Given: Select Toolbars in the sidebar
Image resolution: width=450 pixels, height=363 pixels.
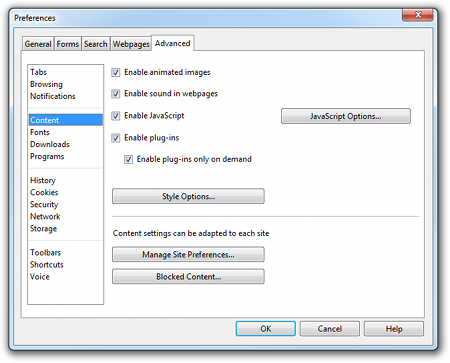Looking at the screenshot, I should 66,252.
